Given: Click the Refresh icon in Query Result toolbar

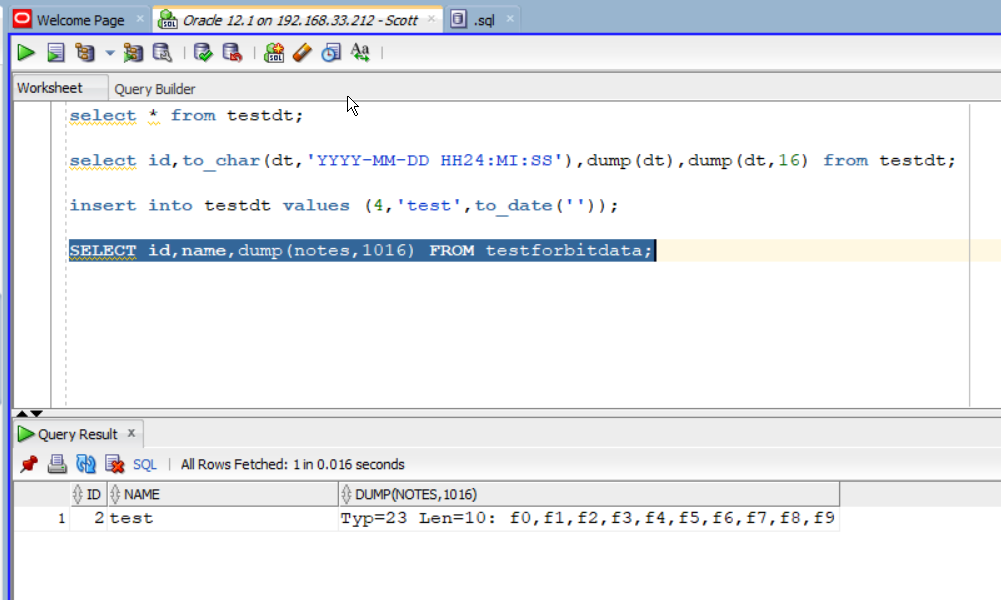Looking at the screenshot, I should coord(86,464).
